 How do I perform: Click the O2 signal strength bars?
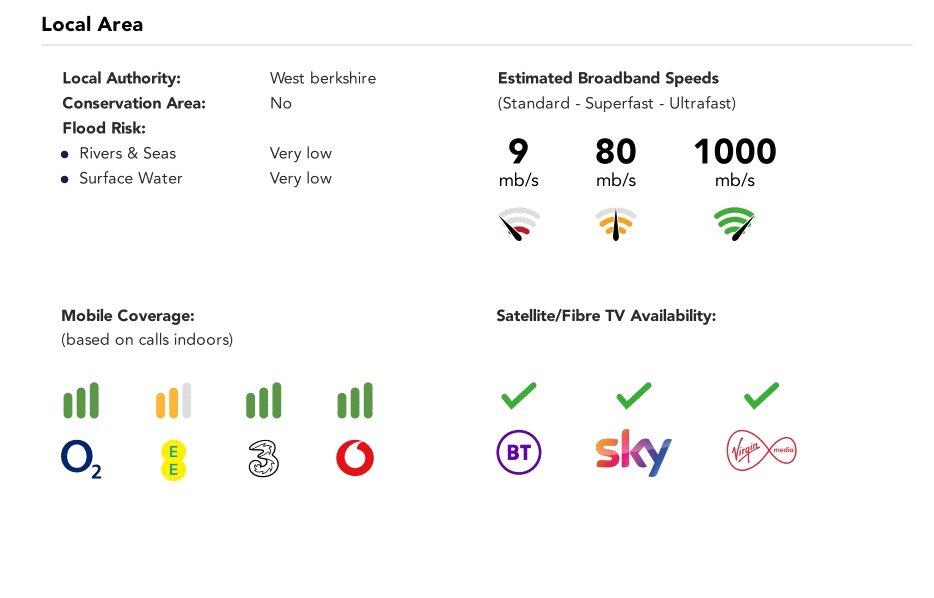(x=81, y=401)
